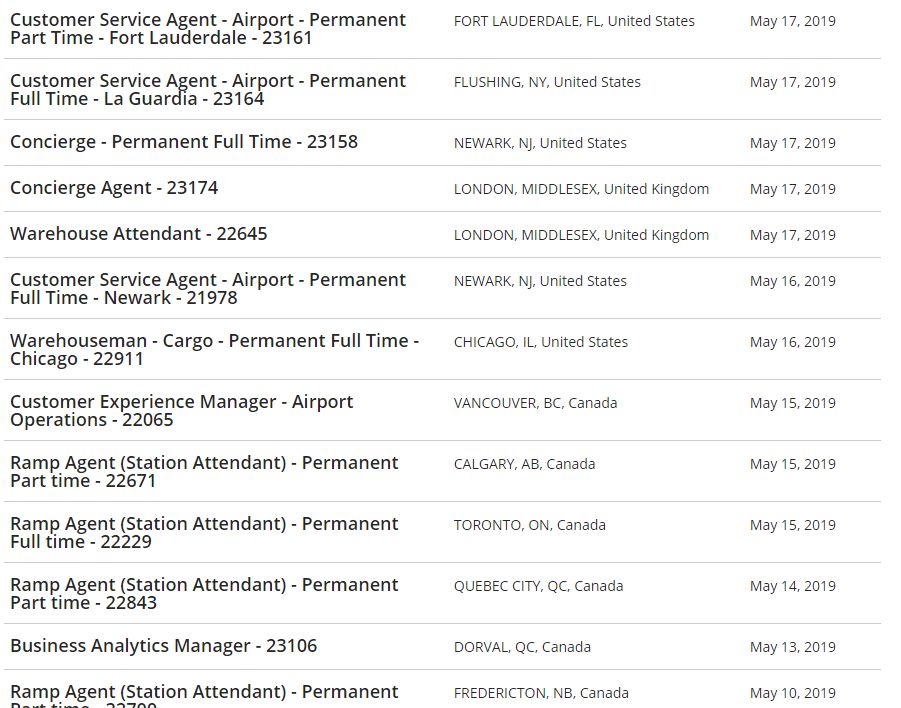
Task: Select Warehouseman Cargo Chicago 22911 job
Action: pyautogui.click(x=214, y=349)
